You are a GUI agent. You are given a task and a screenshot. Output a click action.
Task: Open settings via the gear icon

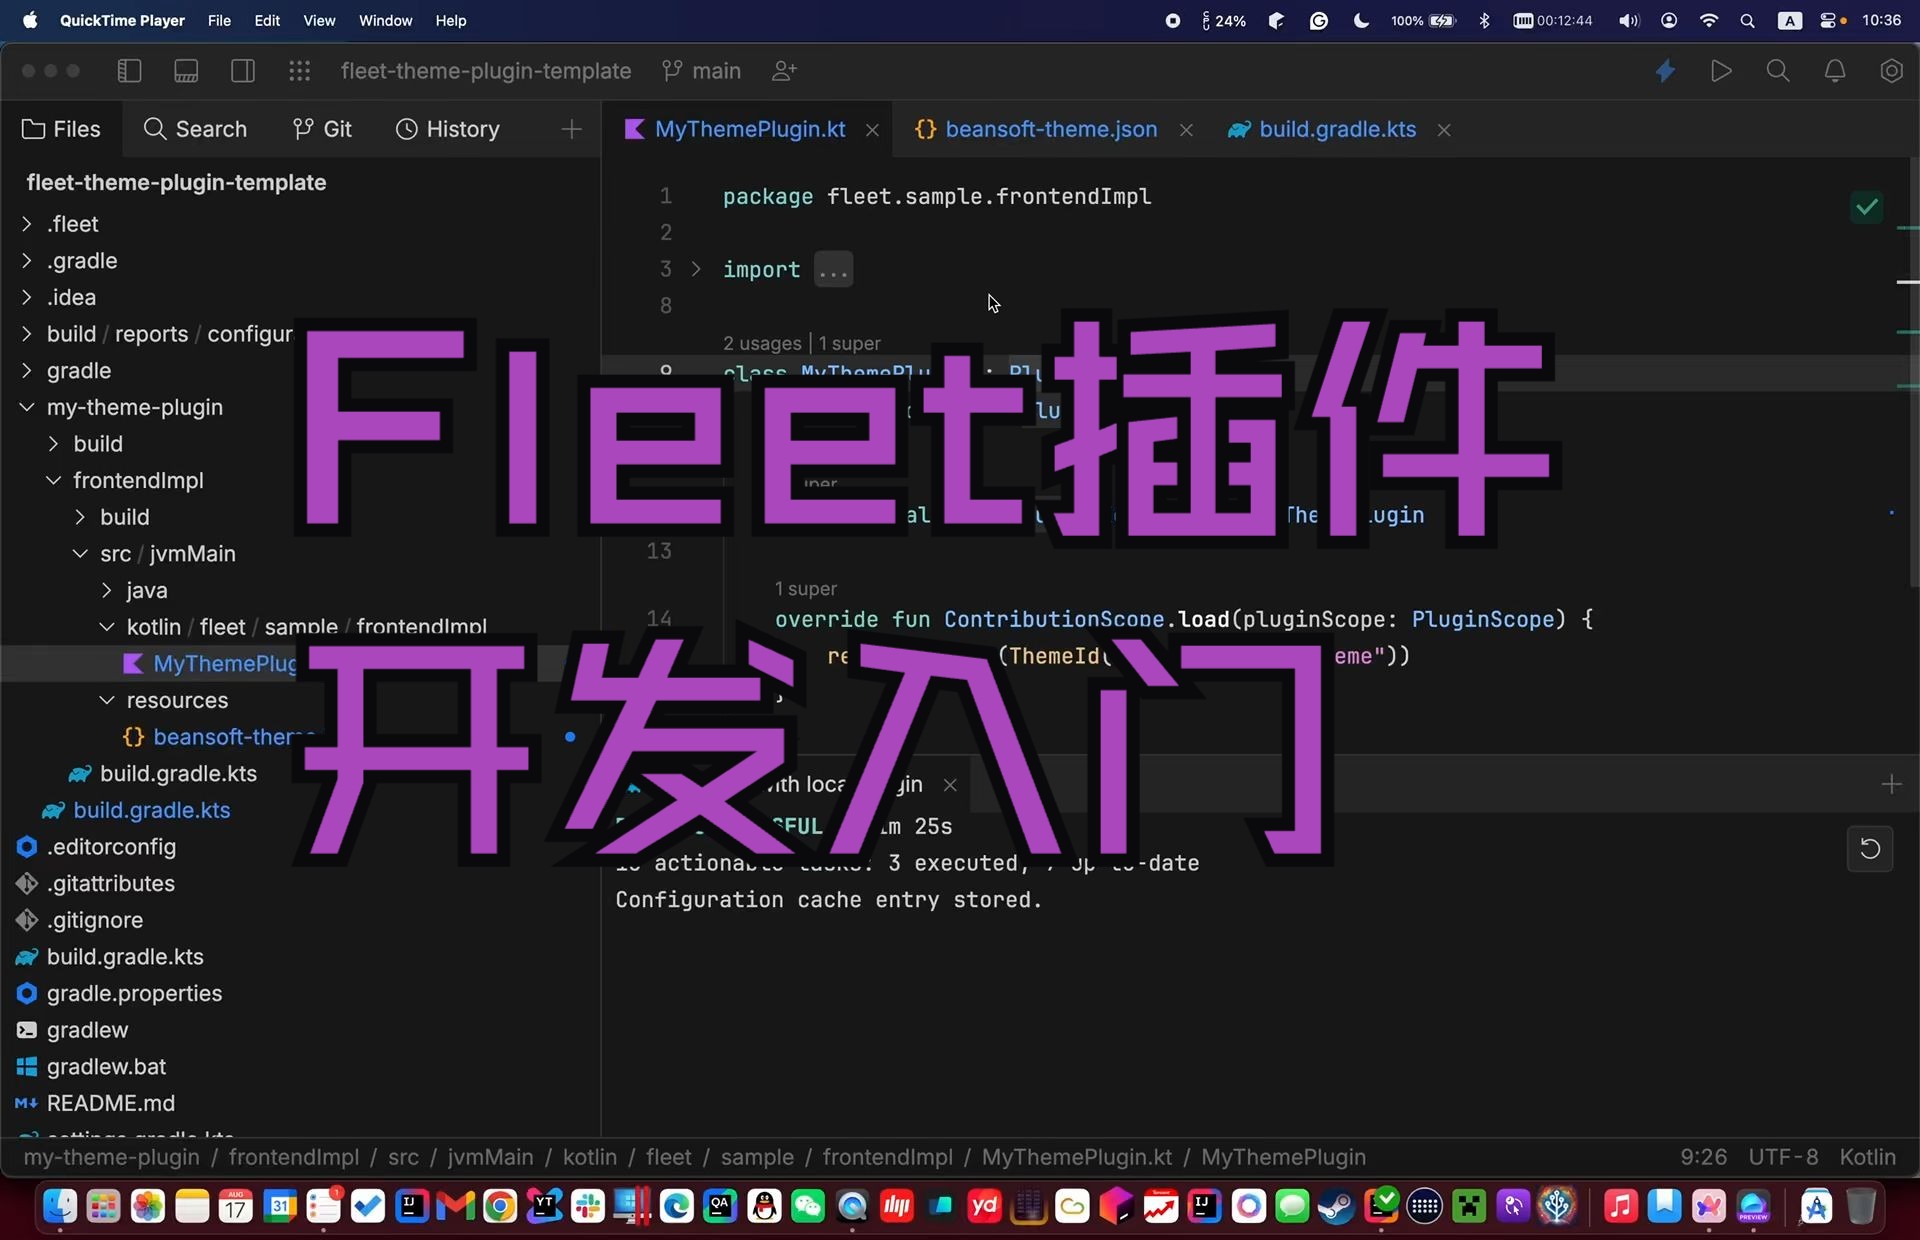(1893, 70)
